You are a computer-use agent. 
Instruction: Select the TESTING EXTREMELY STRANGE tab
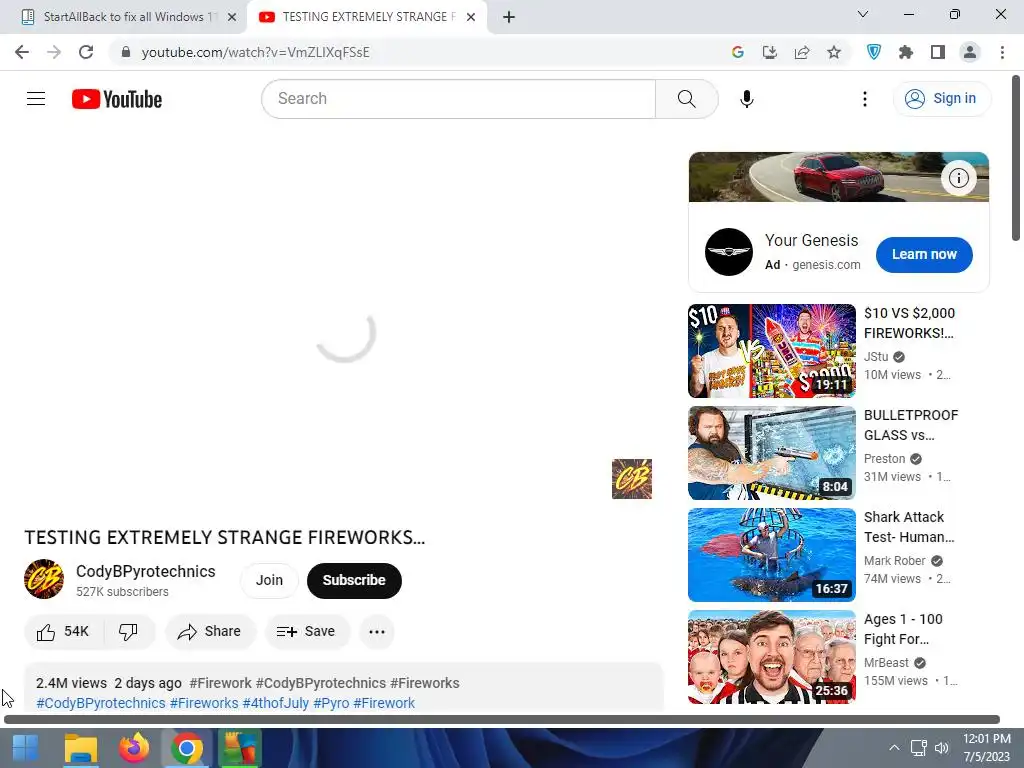[366, 17]
